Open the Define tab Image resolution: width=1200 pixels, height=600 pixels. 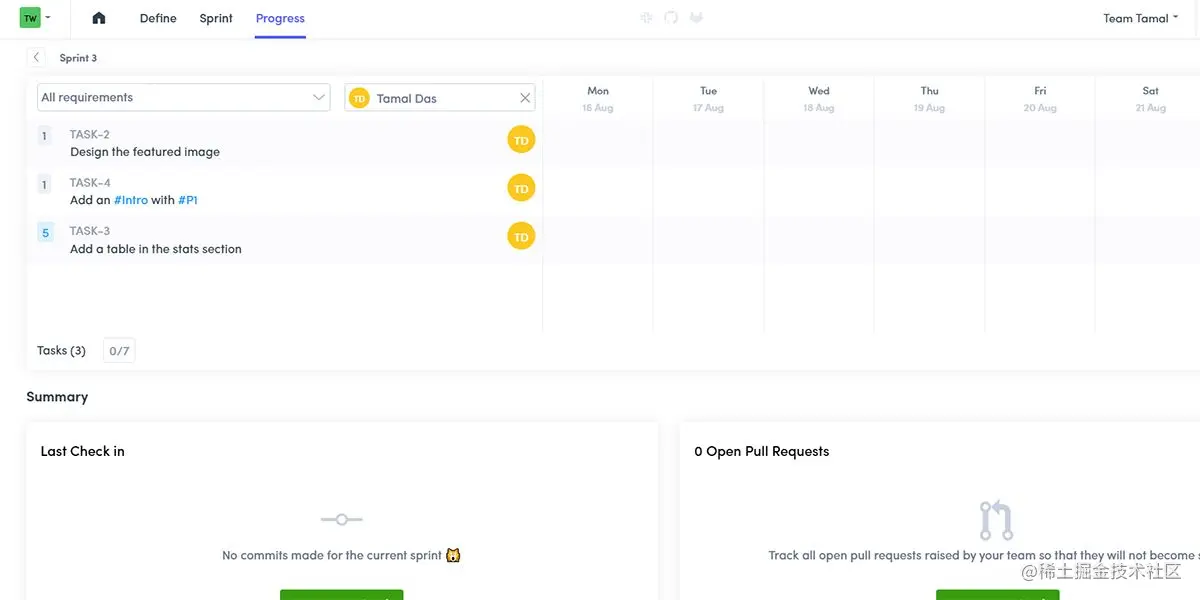click(x=158, y=18)
